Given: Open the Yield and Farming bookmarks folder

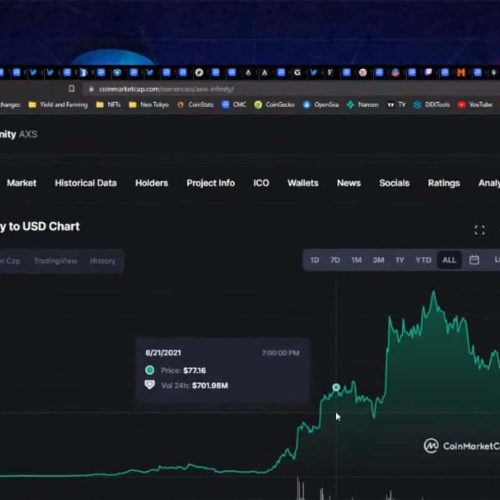Looking at the screenshot, I should click(58, 105).
